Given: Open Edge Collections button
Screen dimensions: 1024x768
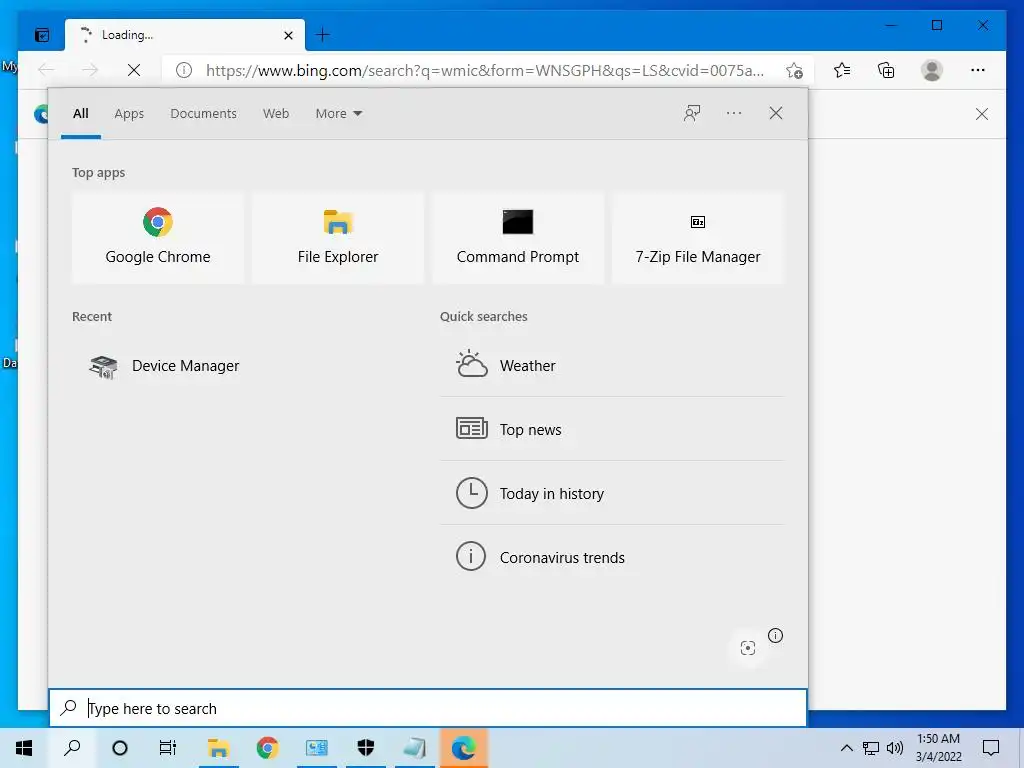Looking at the screenshot, I should 886,70.
